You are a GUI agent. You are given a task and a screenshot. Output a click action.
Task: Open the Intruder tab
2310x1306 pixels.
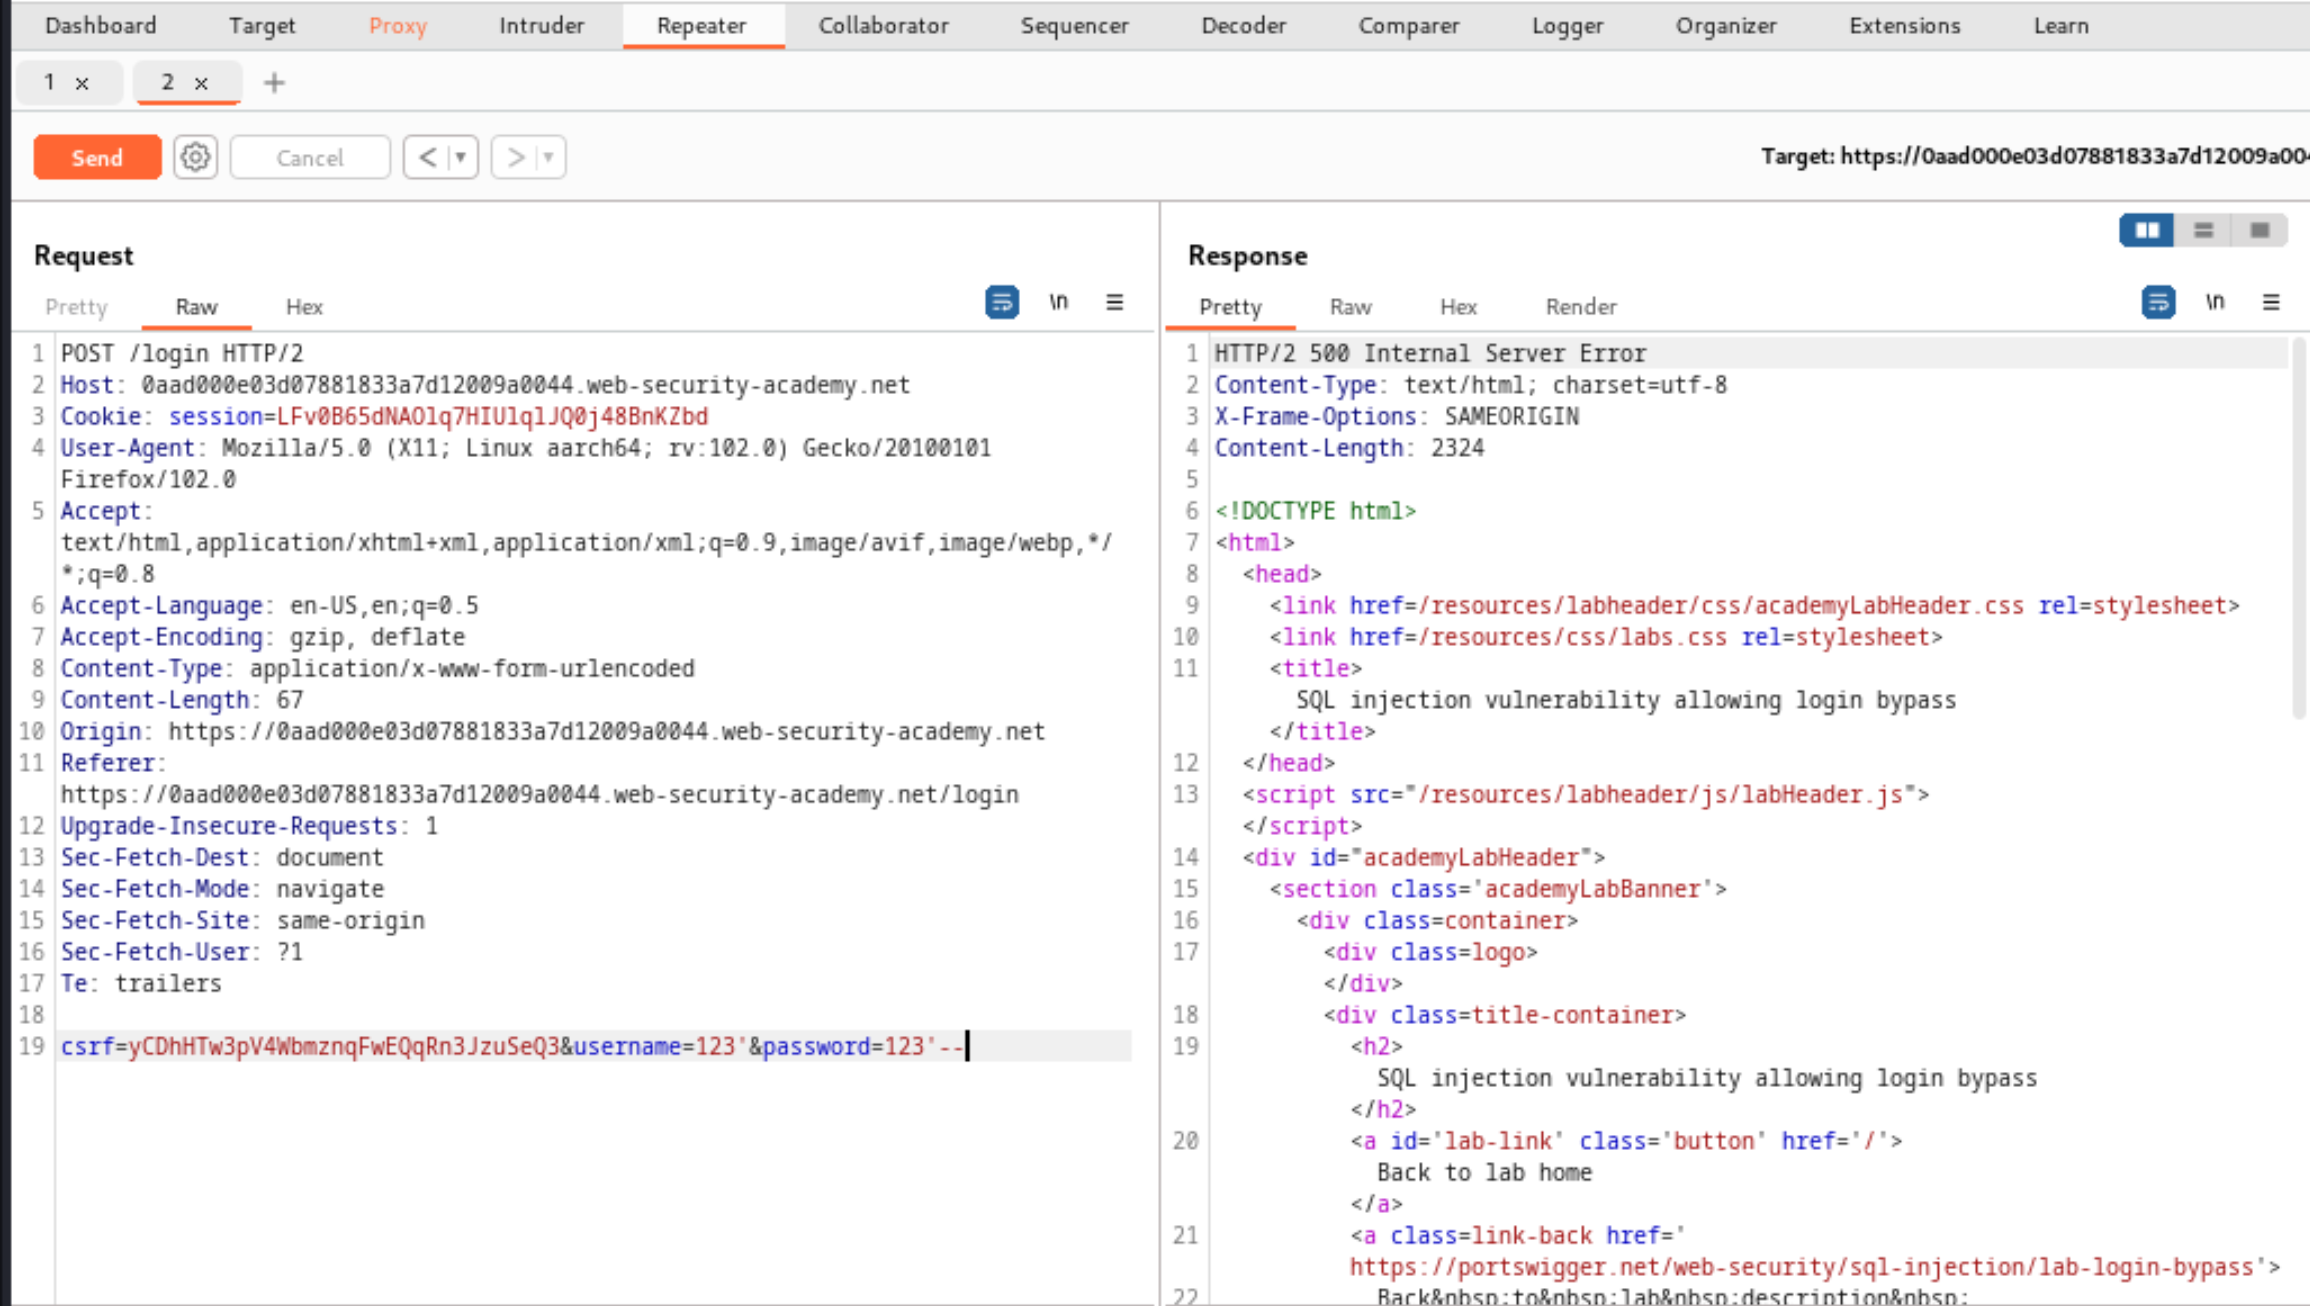click(541, 26)
